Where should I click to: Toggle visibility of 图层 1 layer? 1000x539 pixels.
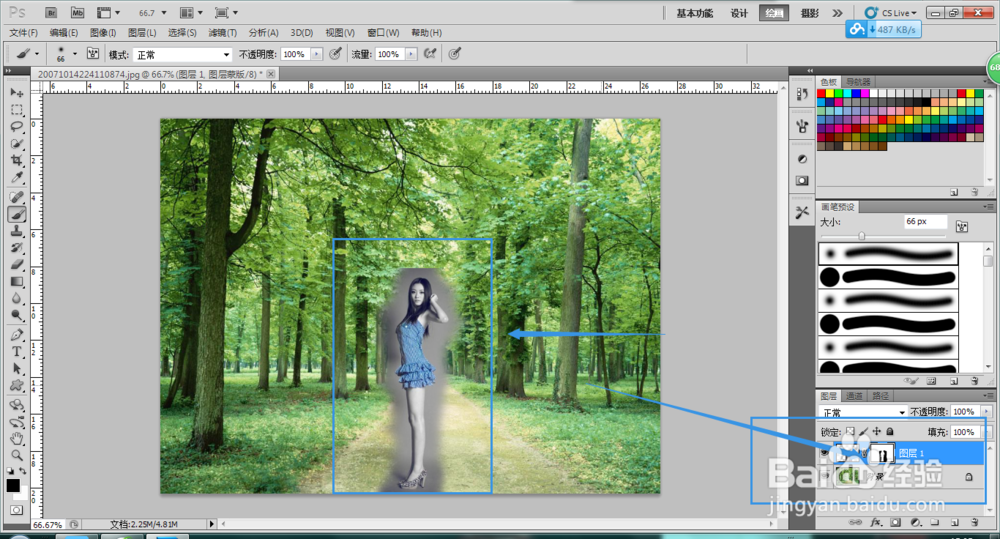824,453
